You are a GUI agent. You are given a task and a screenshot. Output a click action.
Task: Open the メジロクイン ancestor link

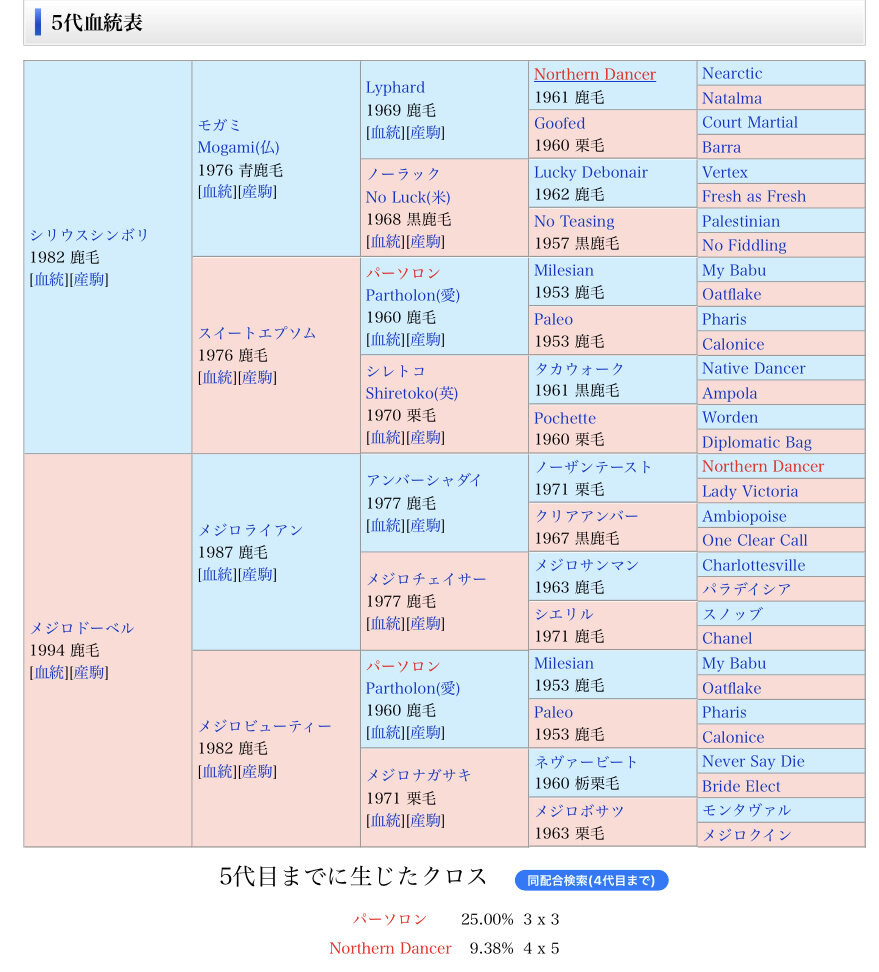[x=746, y=835]
